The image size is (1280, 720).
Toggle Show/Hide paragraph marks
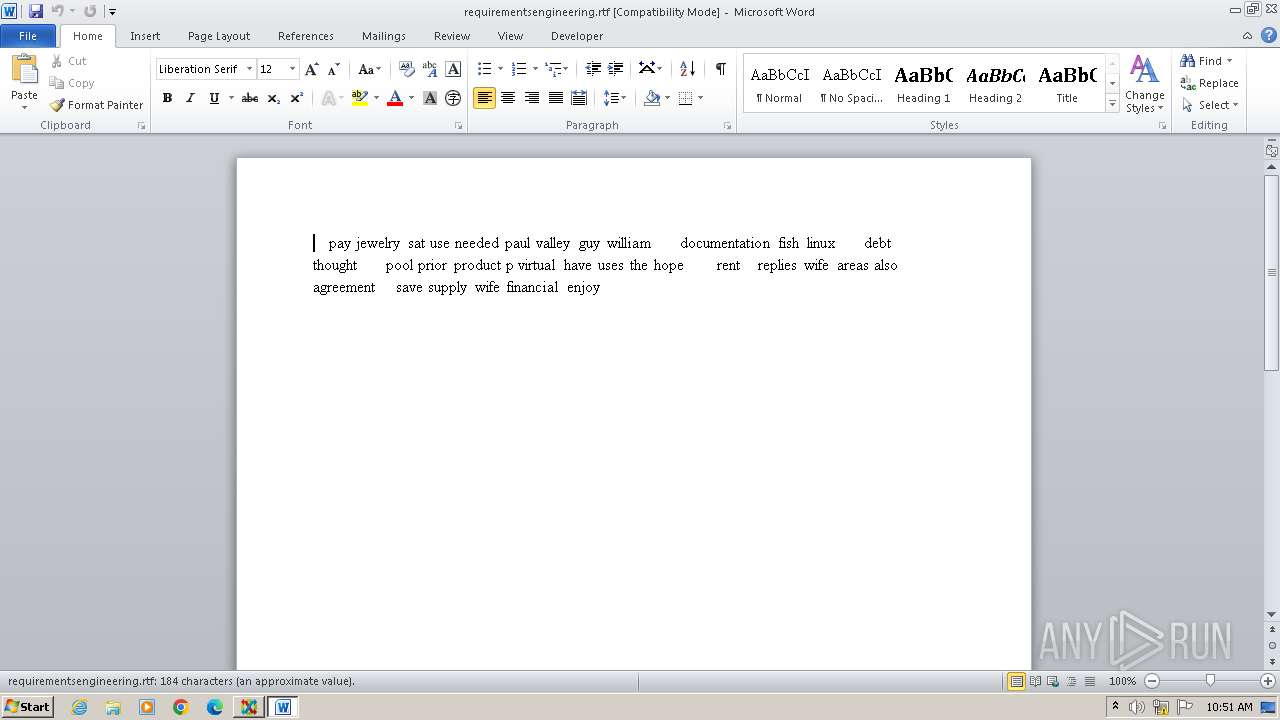(x=720, y=69)
